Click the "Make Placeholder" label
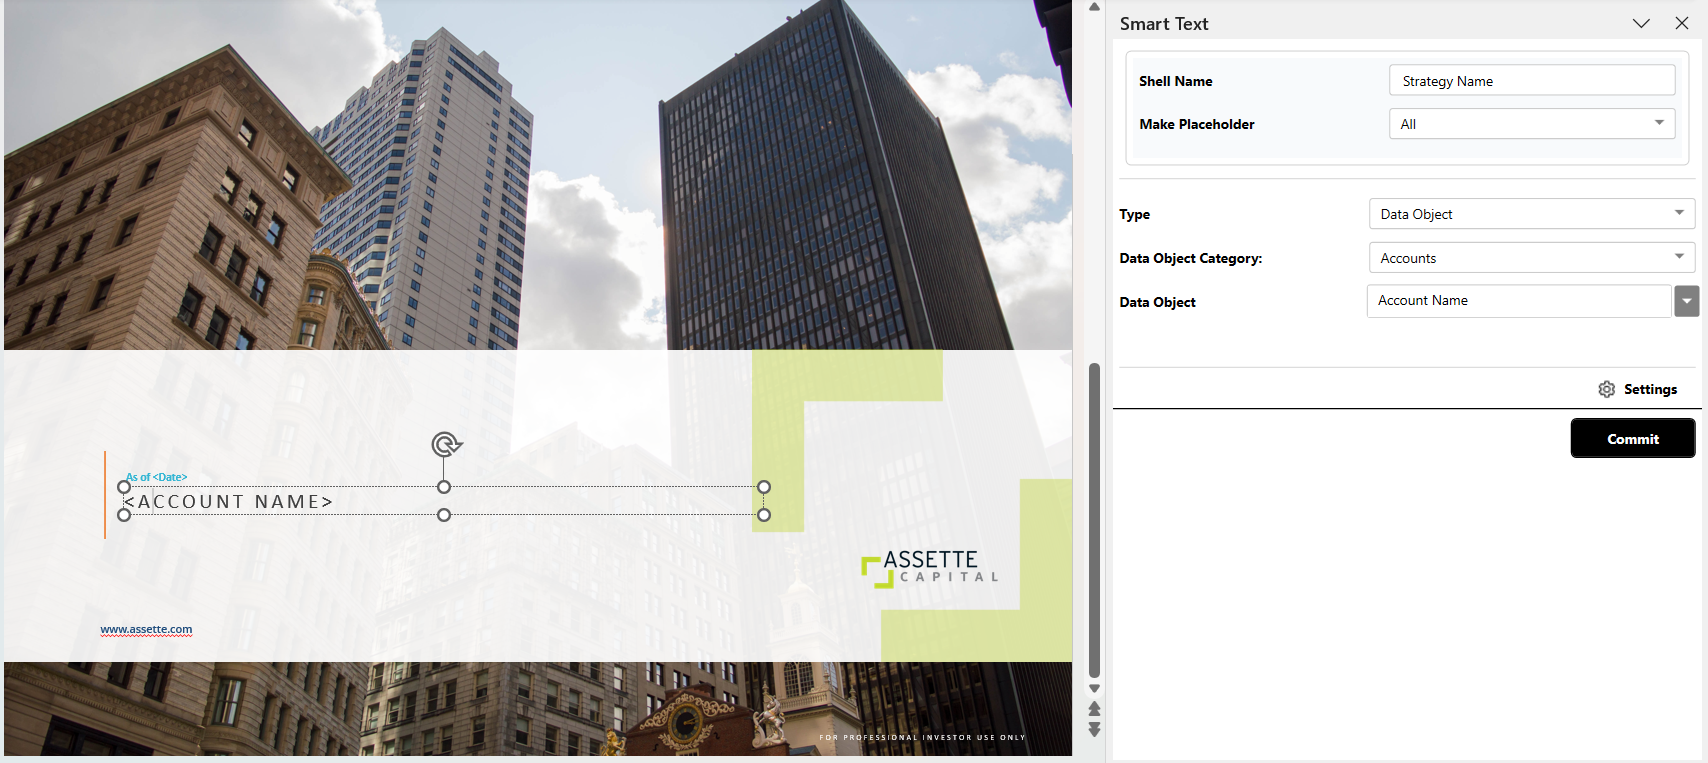Viewport: 1708px width, 763px height. pos(1197,124)
